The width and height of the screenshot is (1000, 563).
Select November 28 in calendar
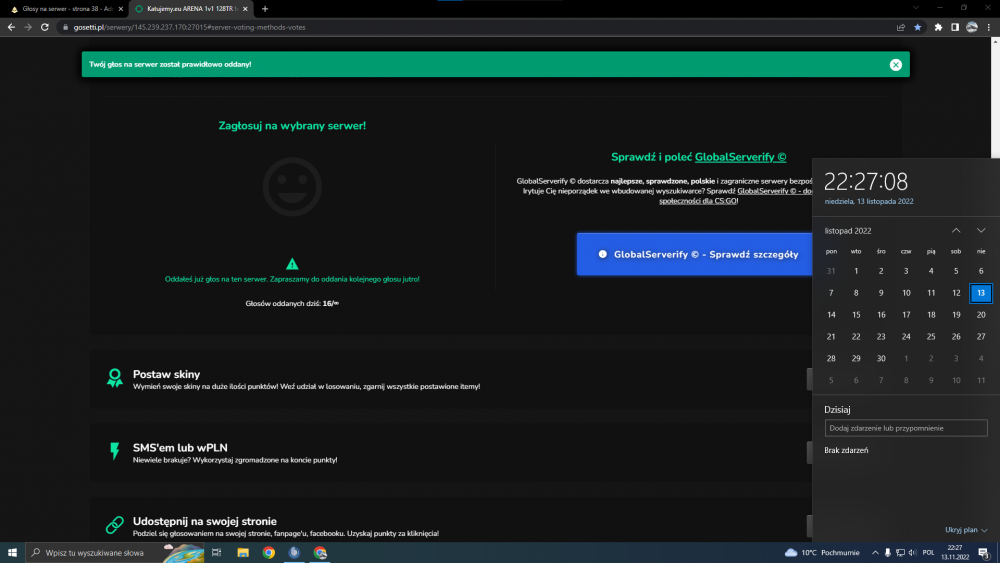831,358
